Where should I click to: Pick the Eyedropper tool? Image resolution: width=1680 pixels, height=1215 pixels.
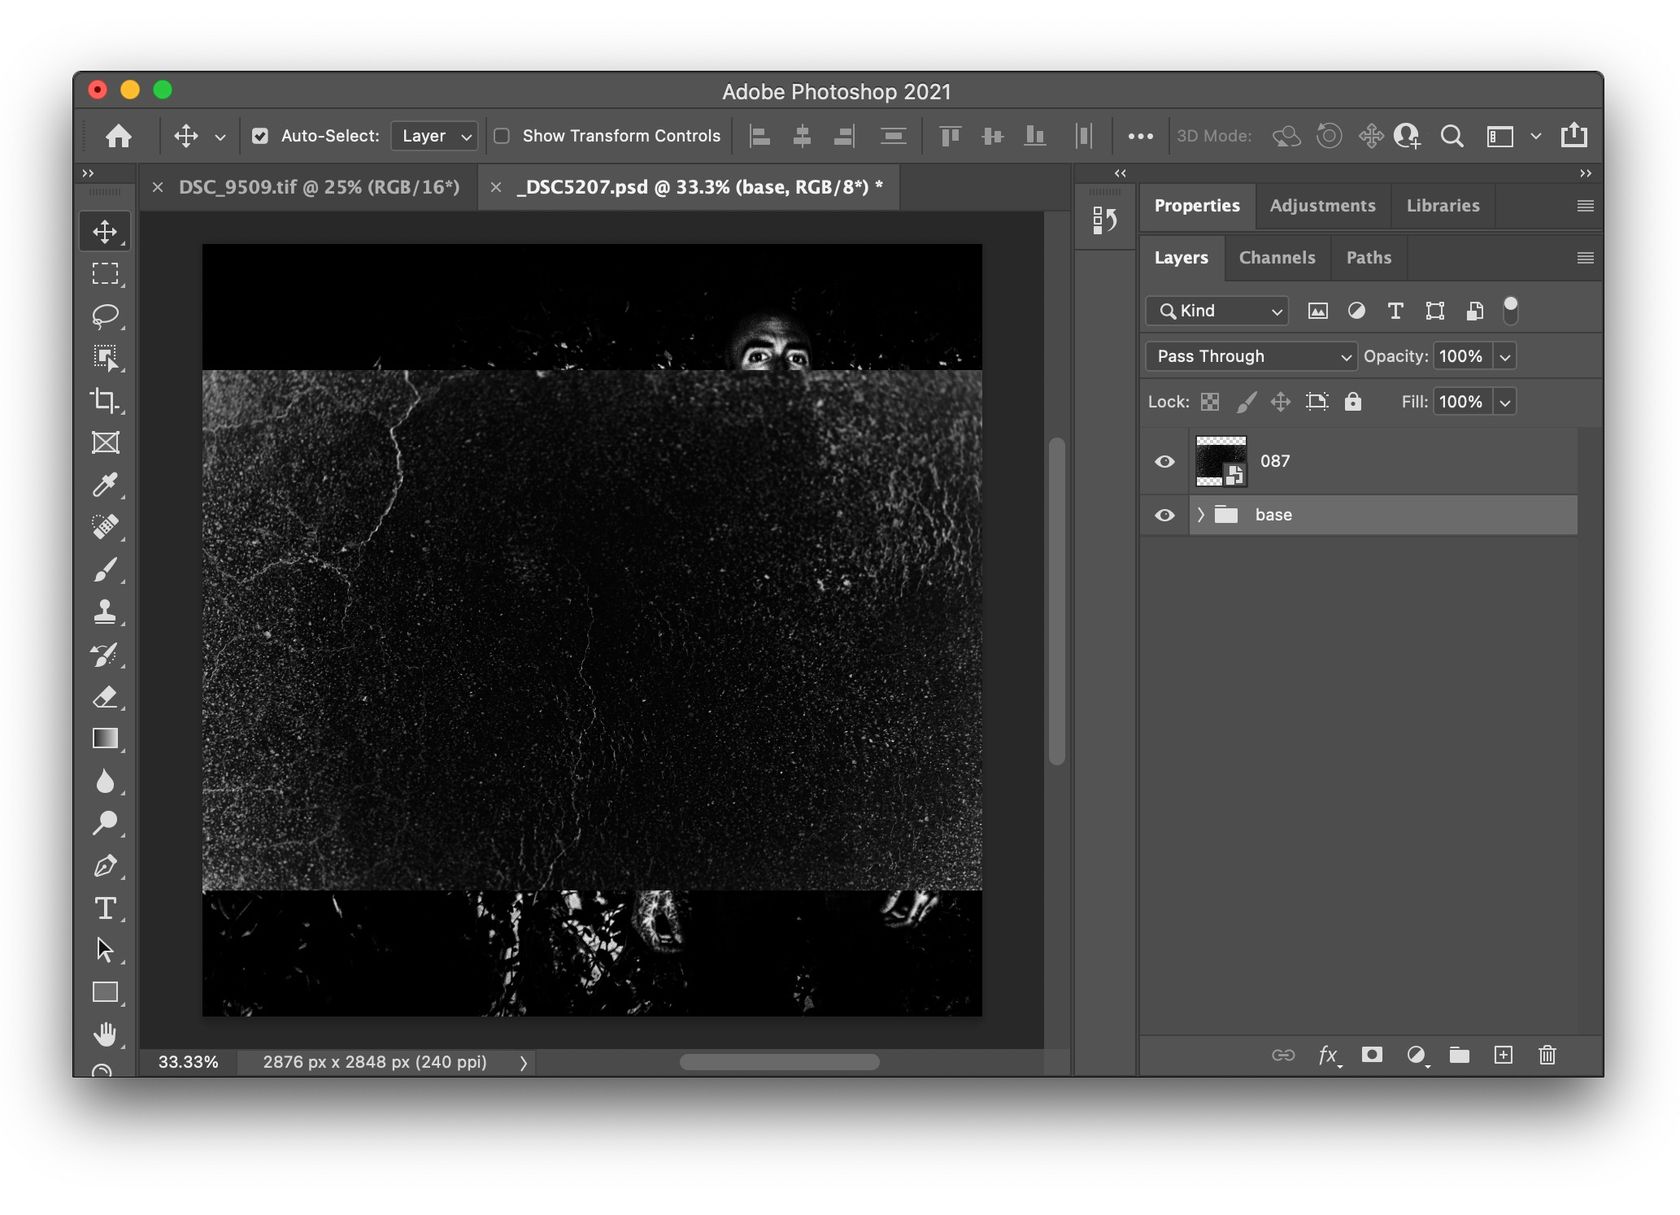click(105, 485)
